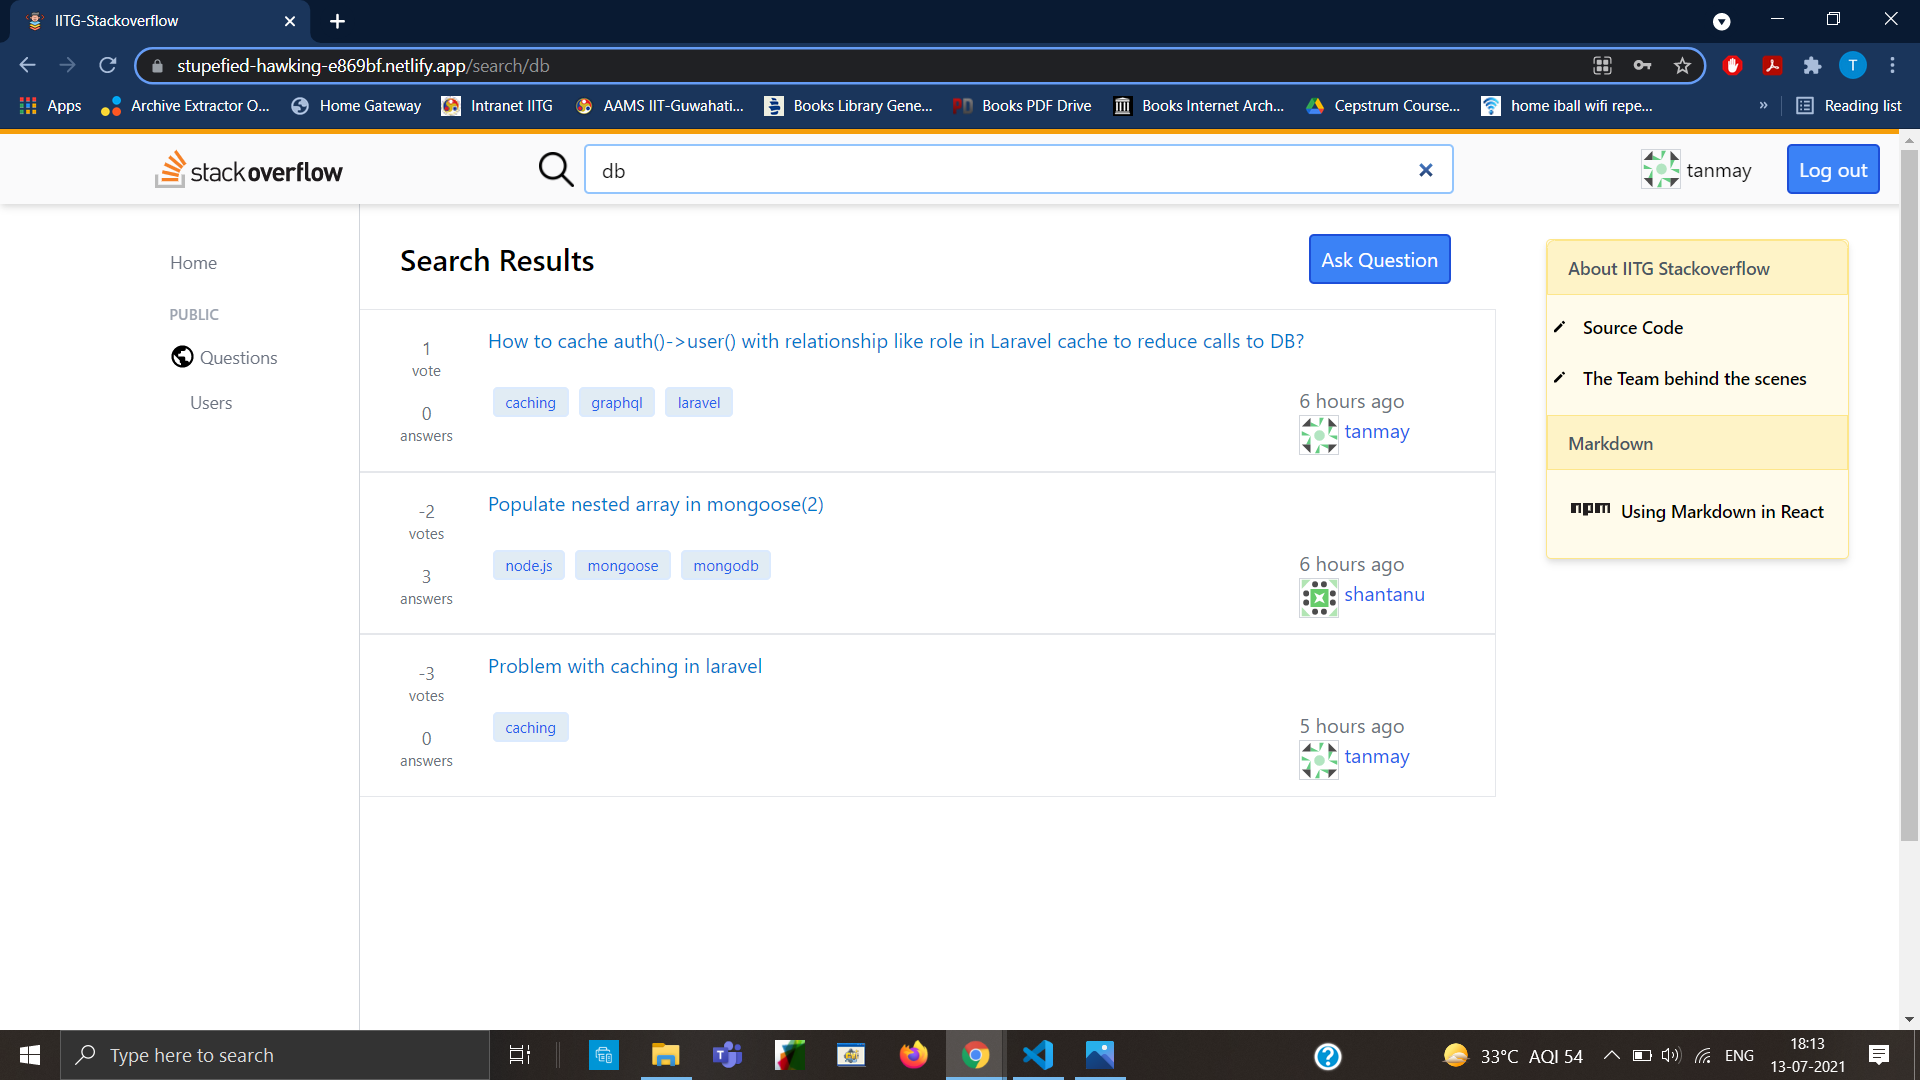Open Chrome three-dot menu
1920x1080 pixels.
coord(1892,66)
